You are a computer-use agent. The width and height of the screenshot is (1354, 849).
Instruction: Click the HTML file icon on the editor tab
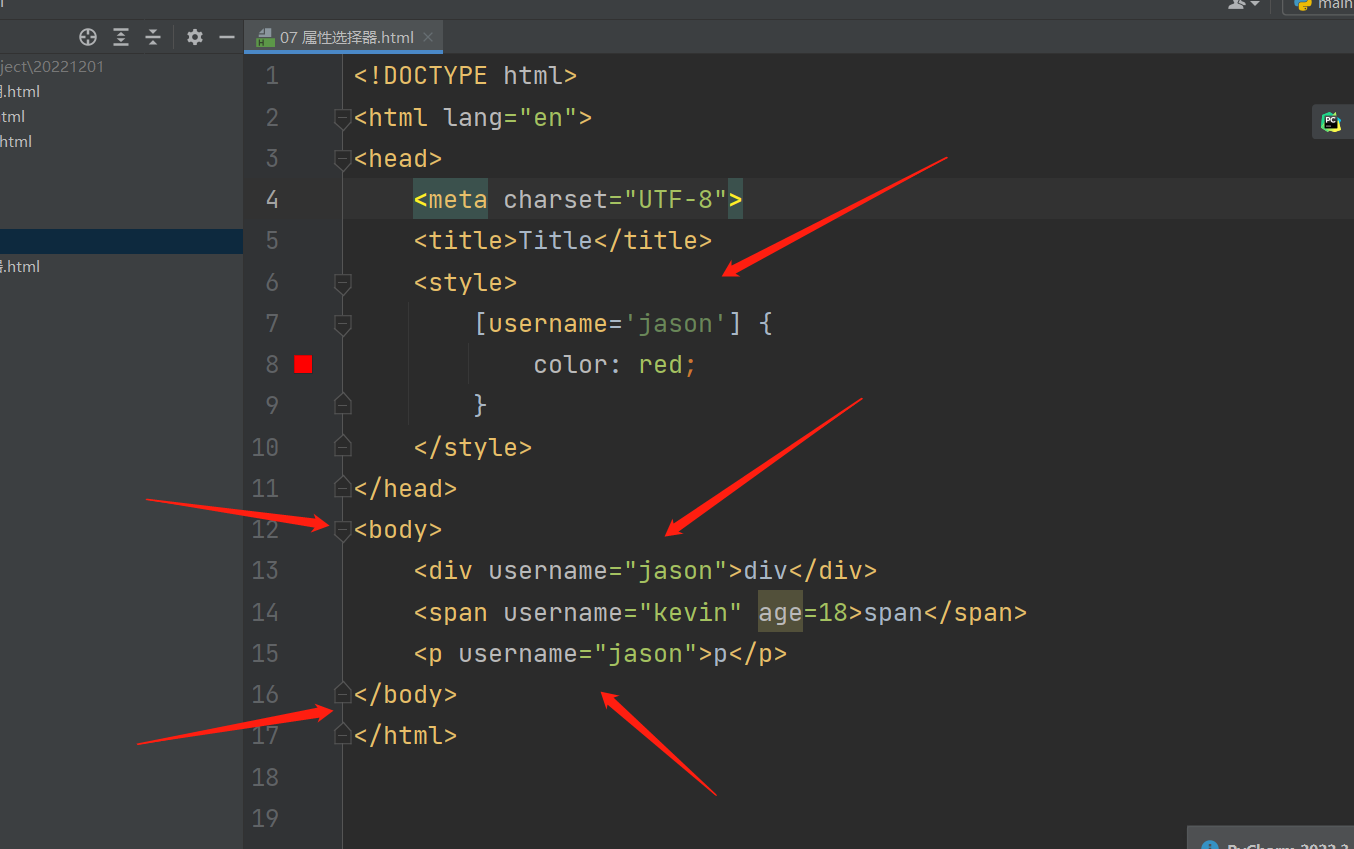coord(264,38)
